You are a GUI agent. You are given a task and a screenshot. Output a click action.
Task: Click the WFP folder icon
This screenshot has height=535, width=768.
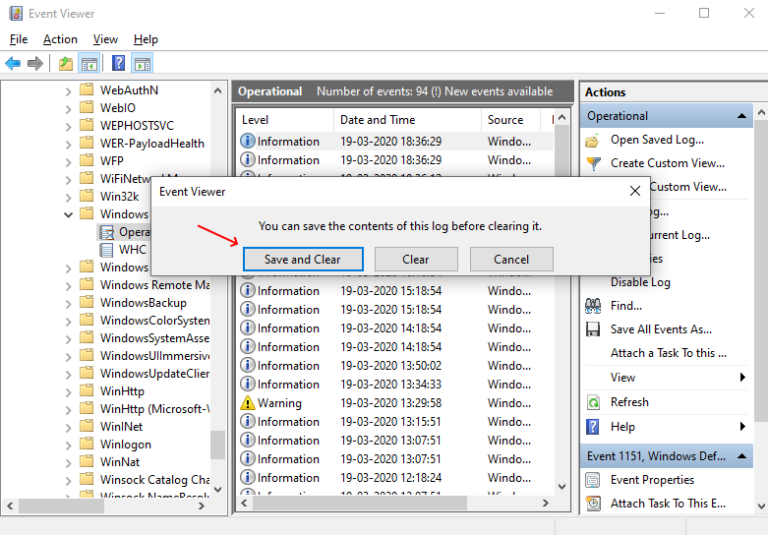coord(87,160)
